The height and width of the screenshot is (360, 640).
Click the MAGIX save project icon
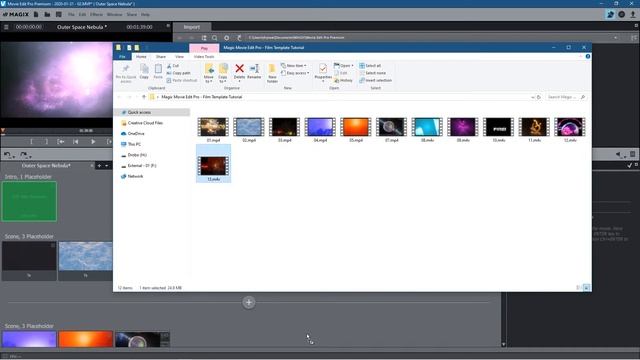[59, 14]
